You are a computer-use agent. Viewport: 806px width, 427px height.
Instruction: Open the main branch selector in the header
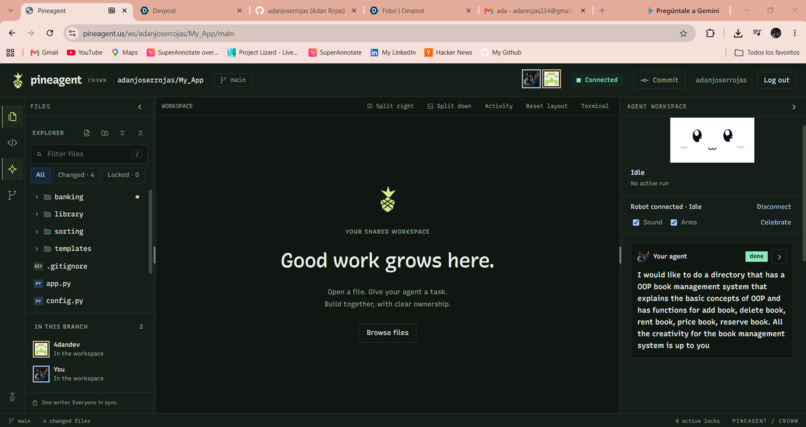pyautogui.click(x=233, y=80)
